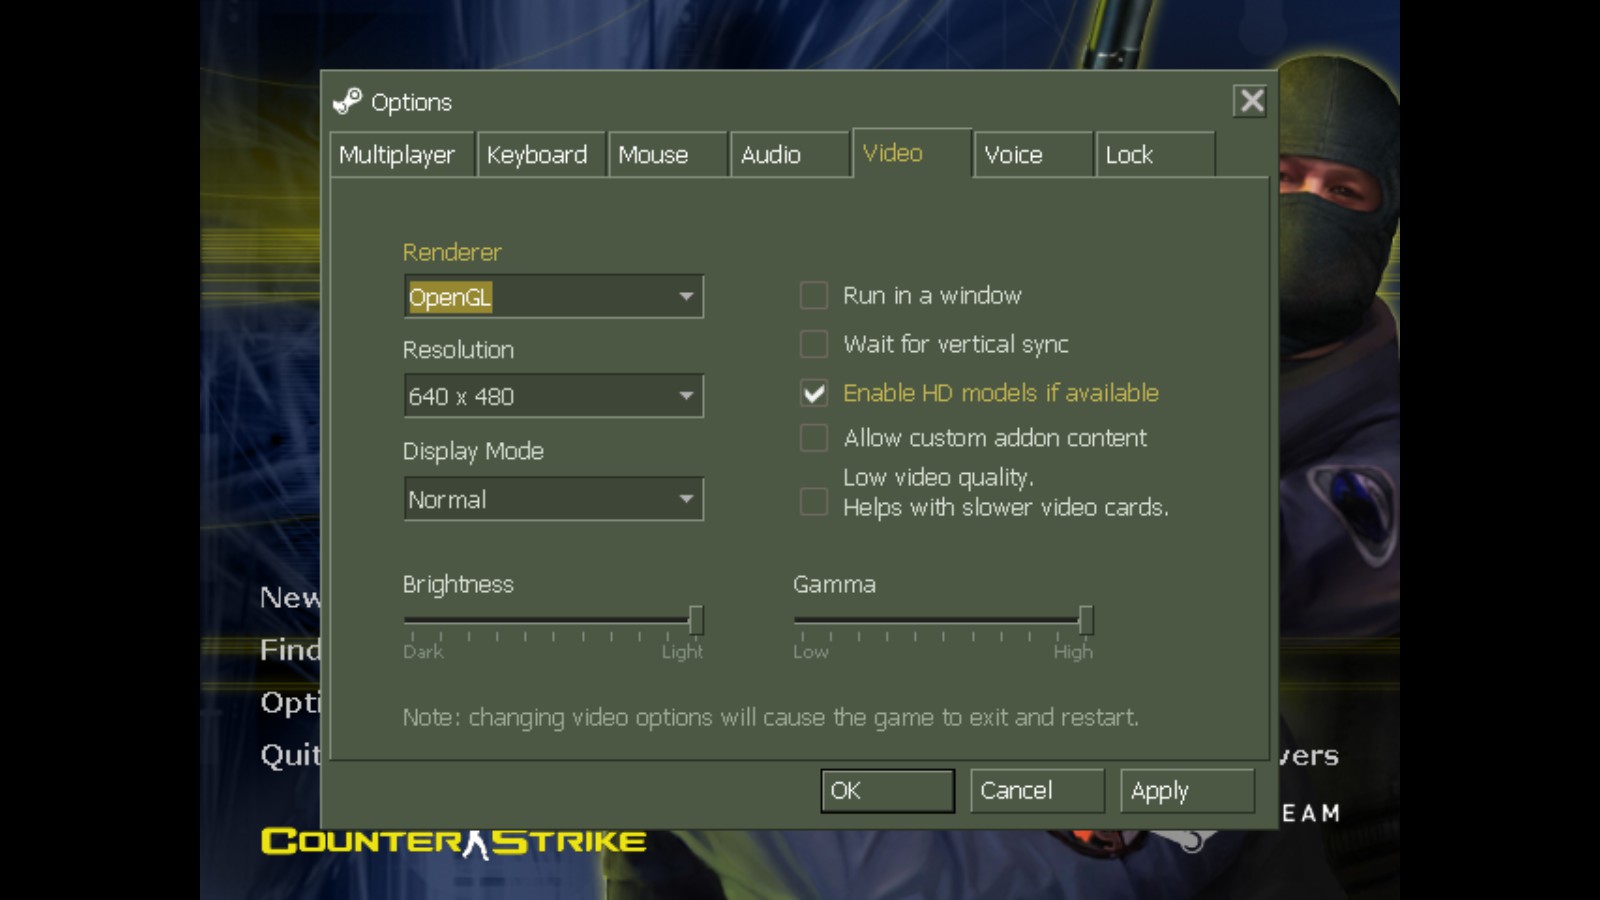Click the Options title text
Viewport: 1600px width, 900px height.
tap(411, 102)
